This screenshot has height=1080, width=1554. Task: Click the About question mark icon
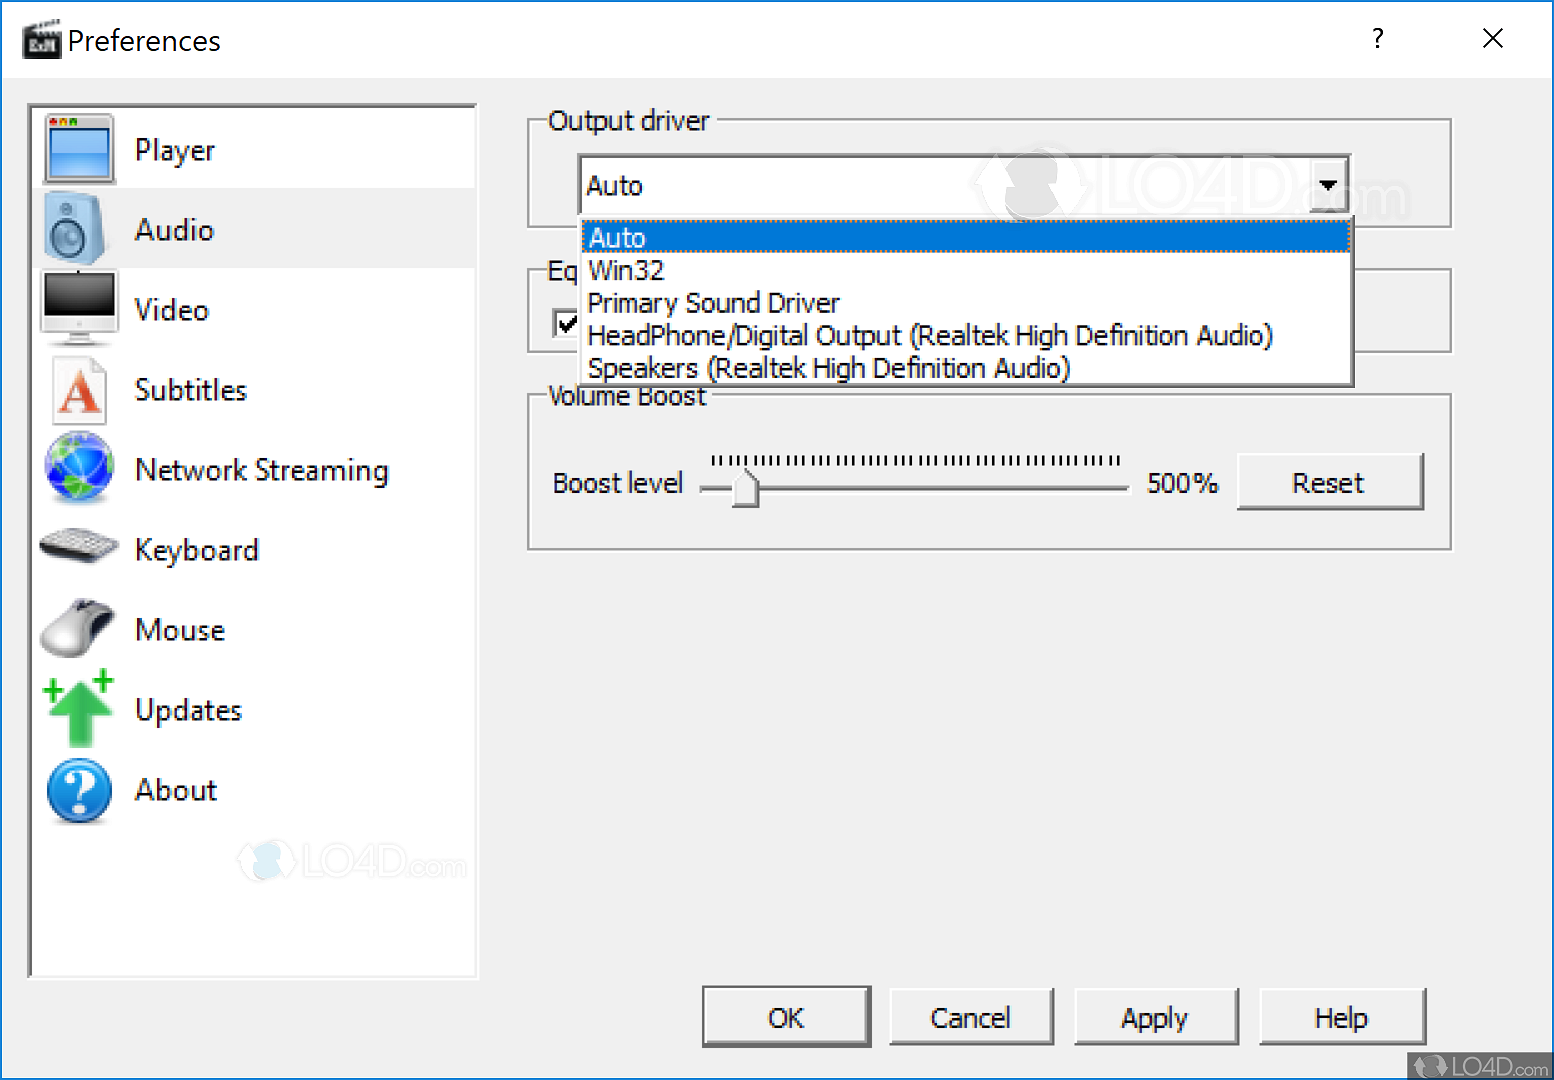point(79,790)
